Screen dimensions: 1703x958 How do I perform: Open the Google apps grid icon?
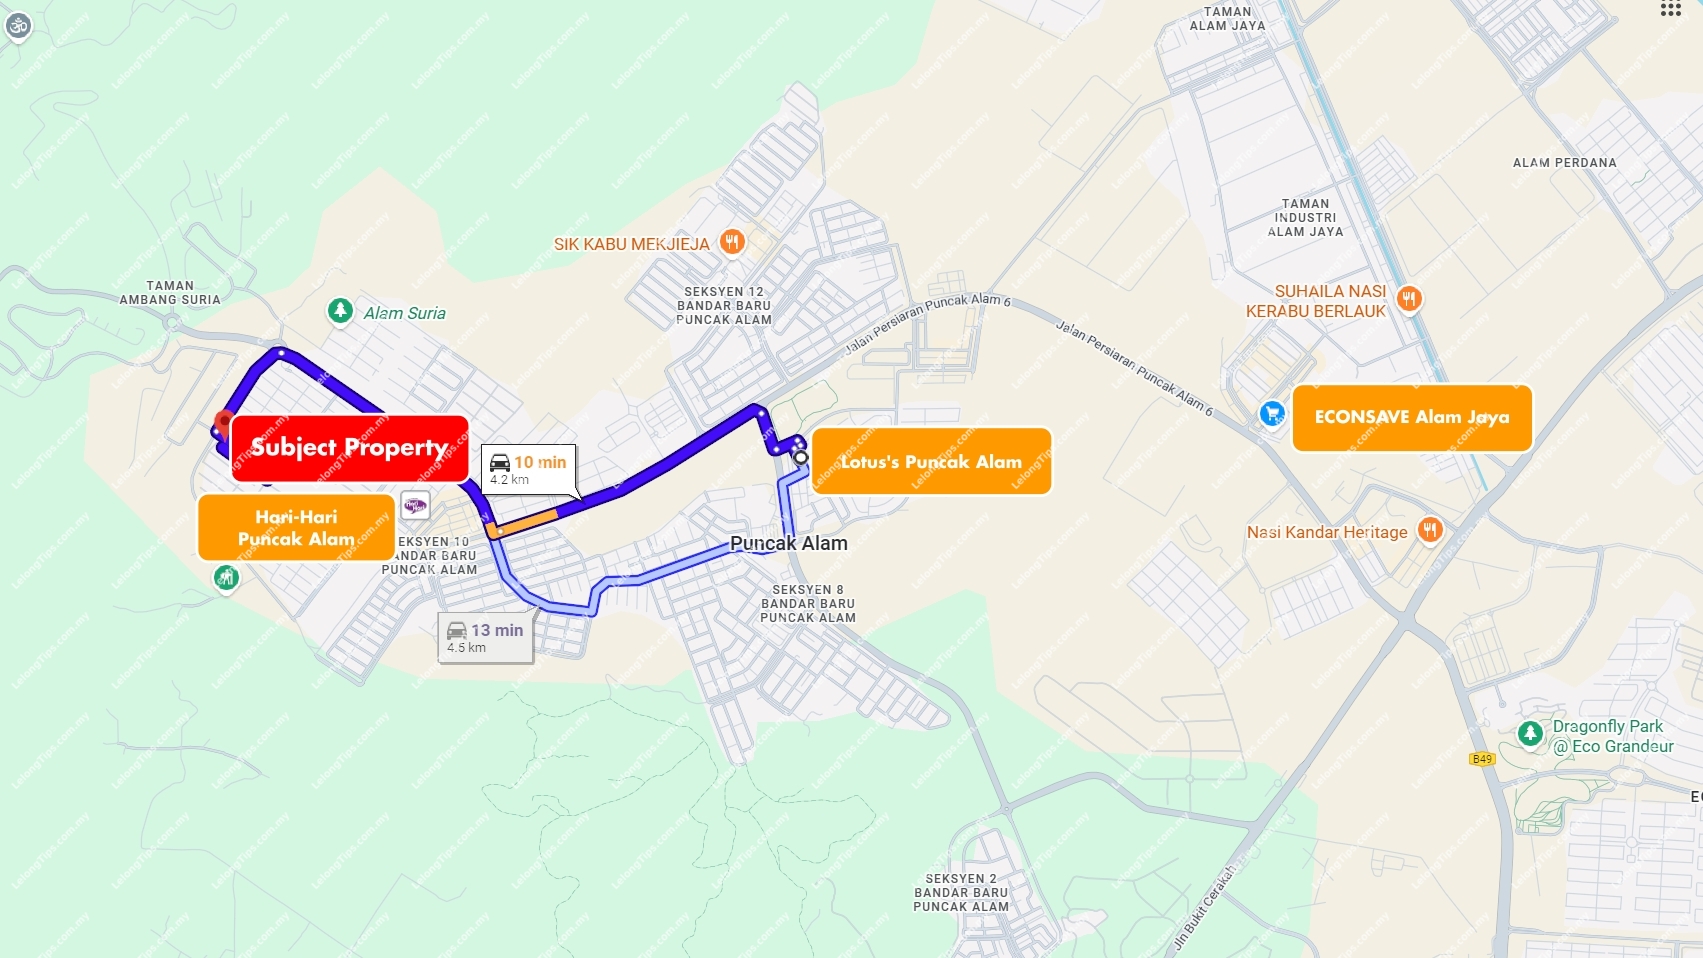tap(1671, 9)
